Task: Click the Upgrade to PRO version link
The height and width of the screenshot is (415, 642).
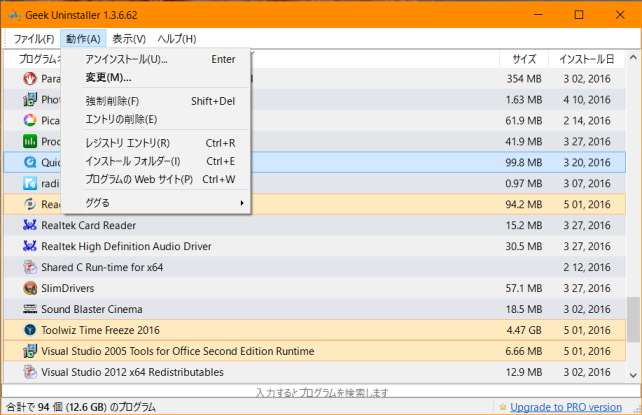Action: click(x=566, y=407)
